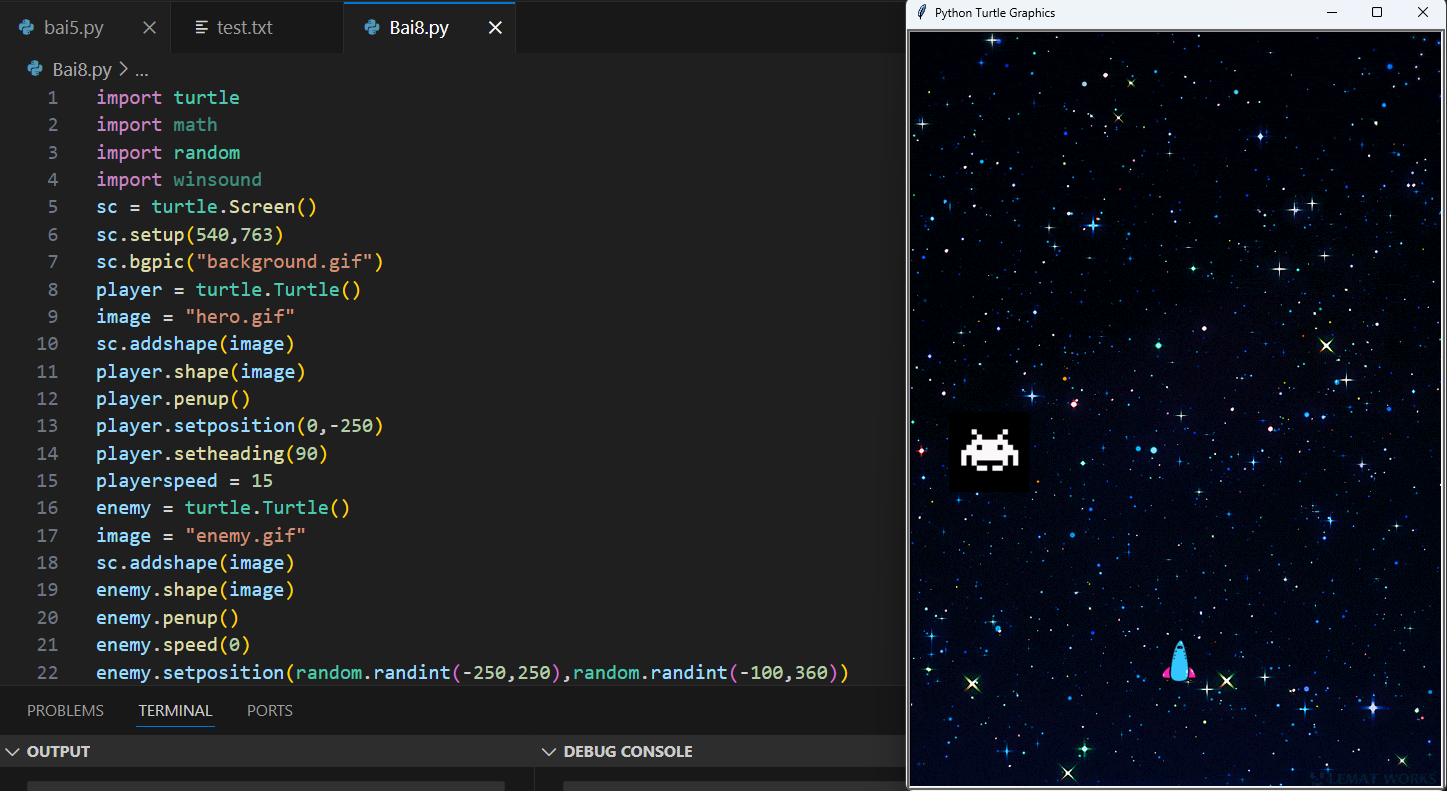Open the breadcrumb ellipsis symbol list
Screen dimensions: 1447x791
point(141,70)
